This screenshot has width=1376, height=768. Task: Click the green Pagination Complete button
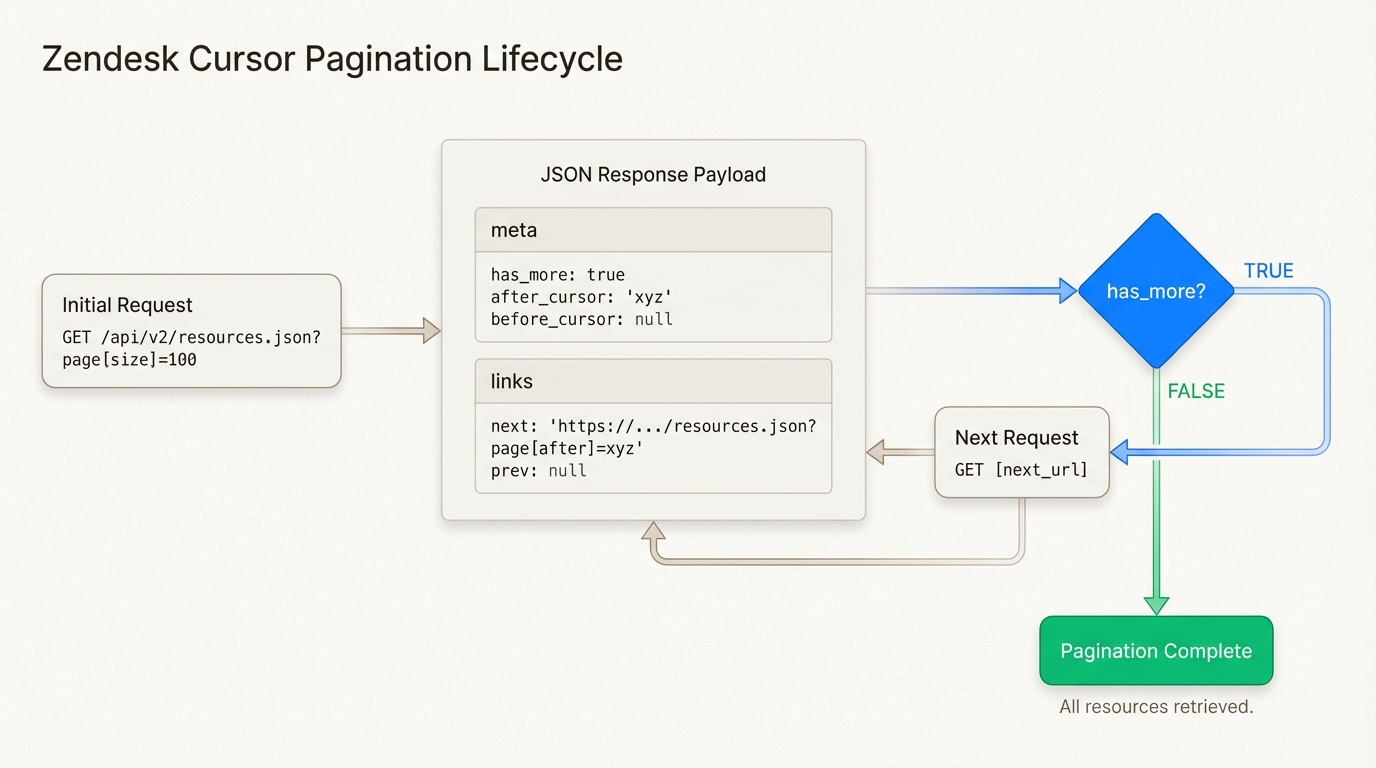coord(1156,651)
